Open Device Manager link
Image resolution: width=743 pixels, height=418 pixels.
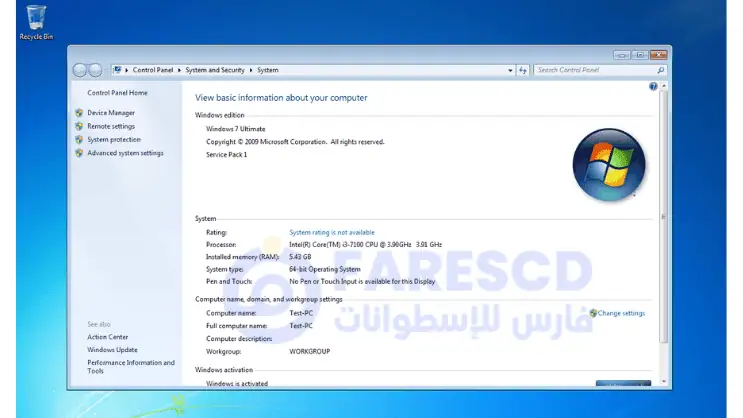tap(111, 113)
